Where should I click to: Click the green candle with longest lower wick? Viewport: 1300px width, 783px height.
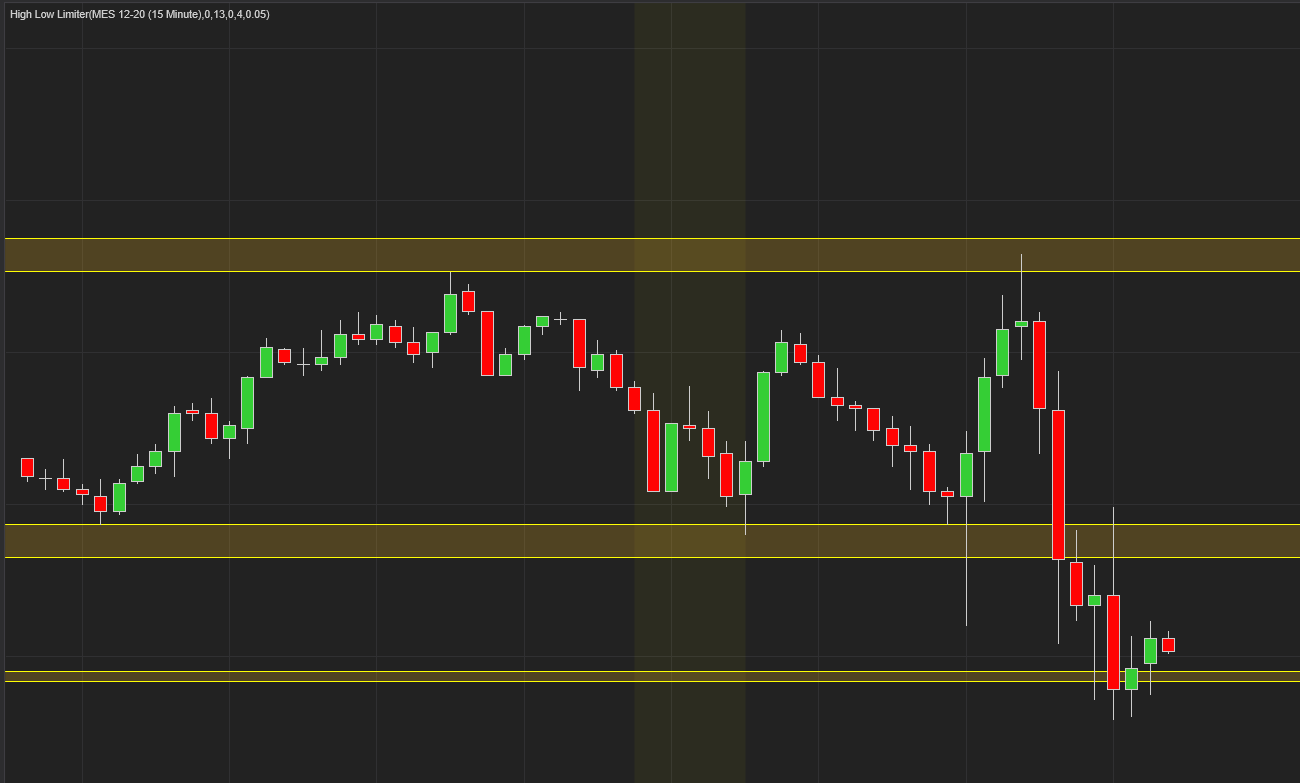(966, 474)
